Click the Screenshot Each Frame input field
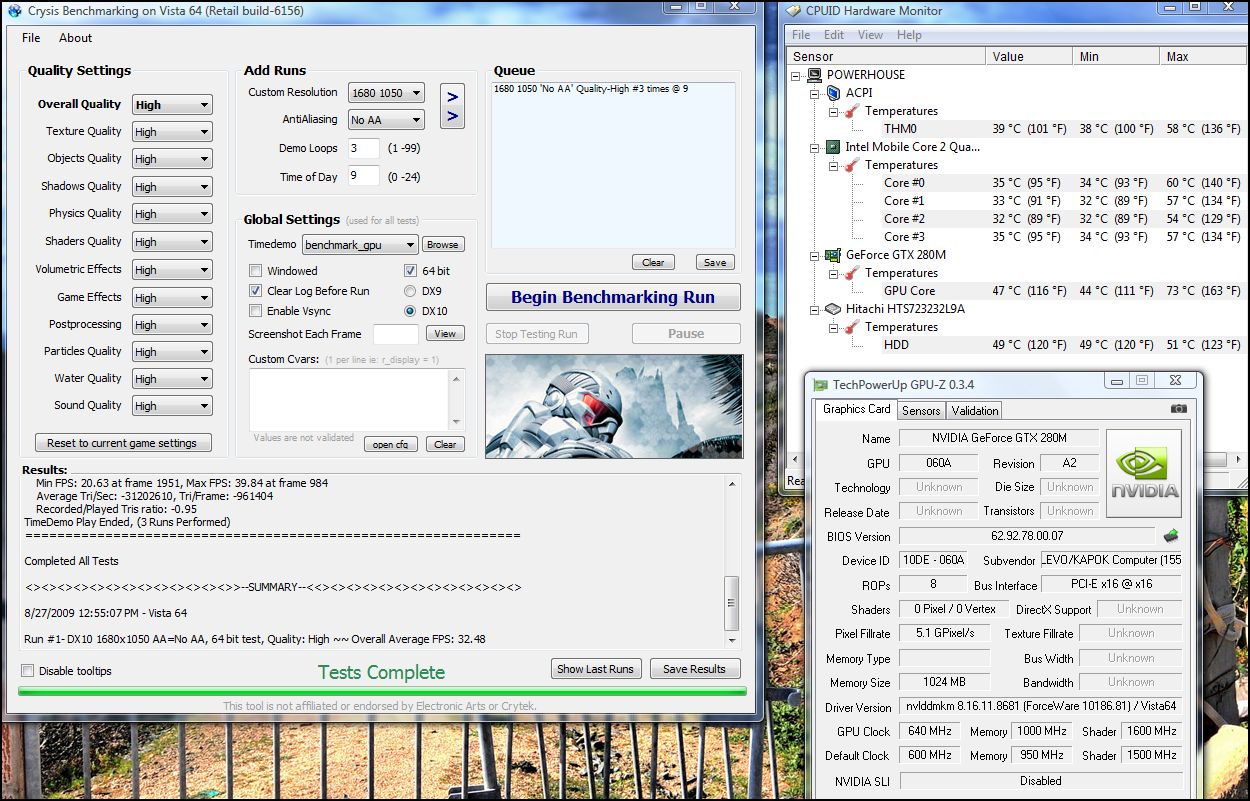Viewport: 1250px width, 801px height. 396,334
